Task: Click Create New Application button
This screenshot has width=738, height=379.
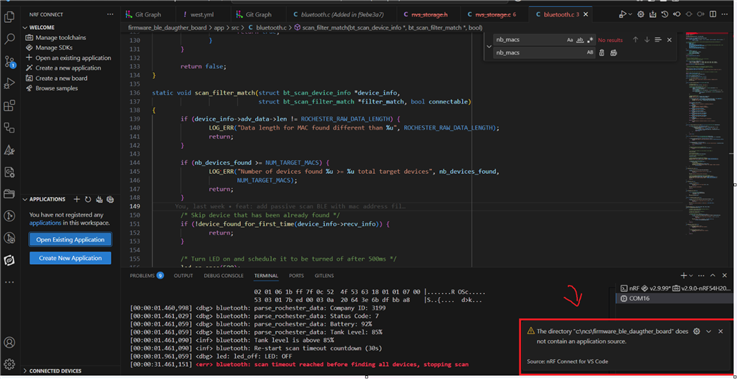Action: tap(70, 258)
